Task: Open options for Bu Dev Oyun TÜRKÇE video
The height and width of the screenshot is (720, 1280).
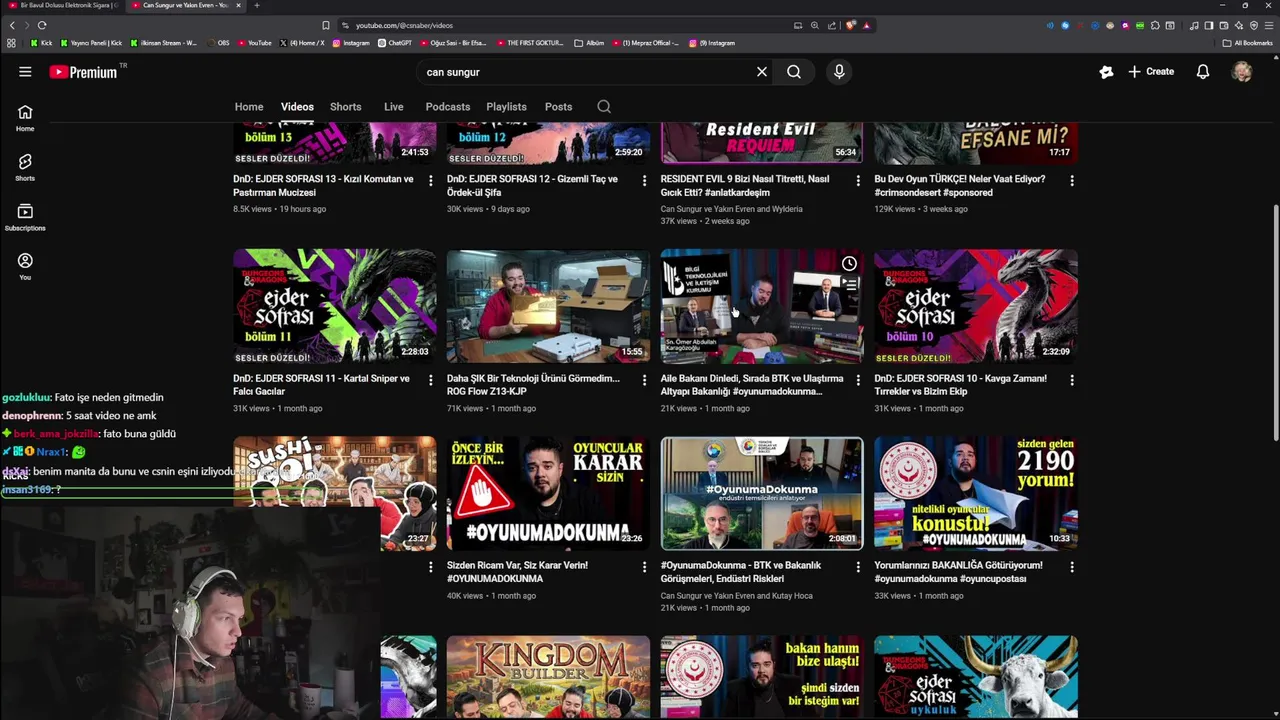Action: point(1071,181)
